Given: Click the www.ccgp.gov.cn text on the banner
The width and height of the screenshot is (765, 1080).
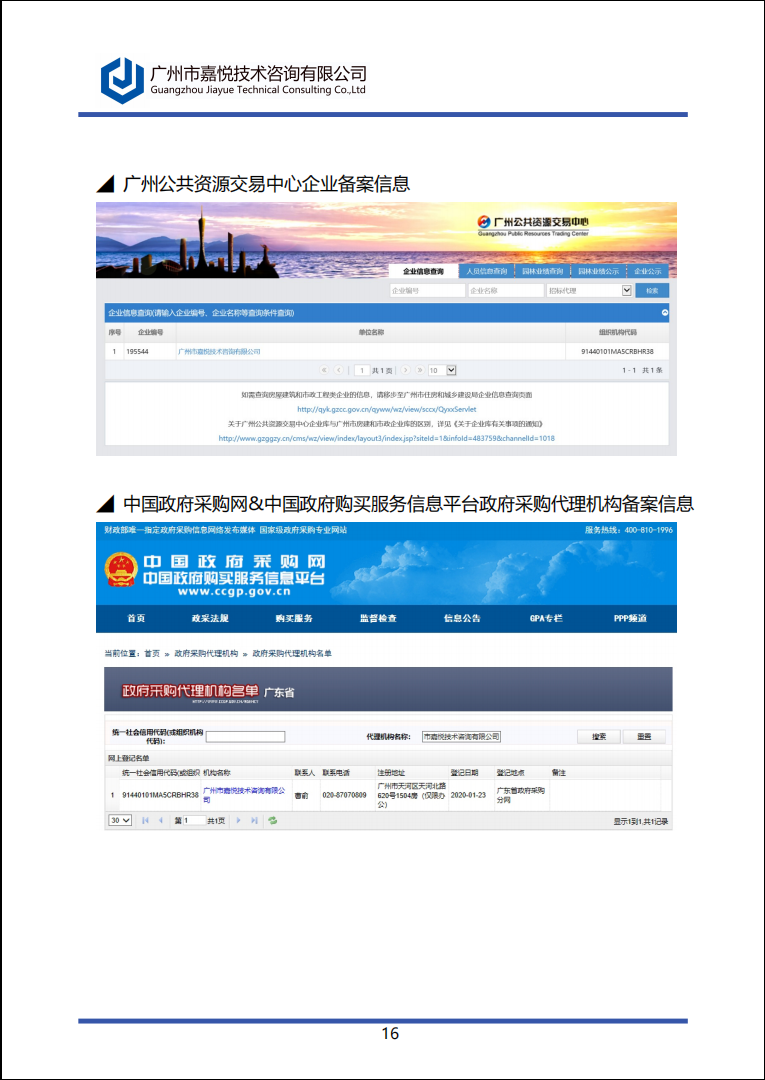Looking at the screenshot, I should pos(233,592).
